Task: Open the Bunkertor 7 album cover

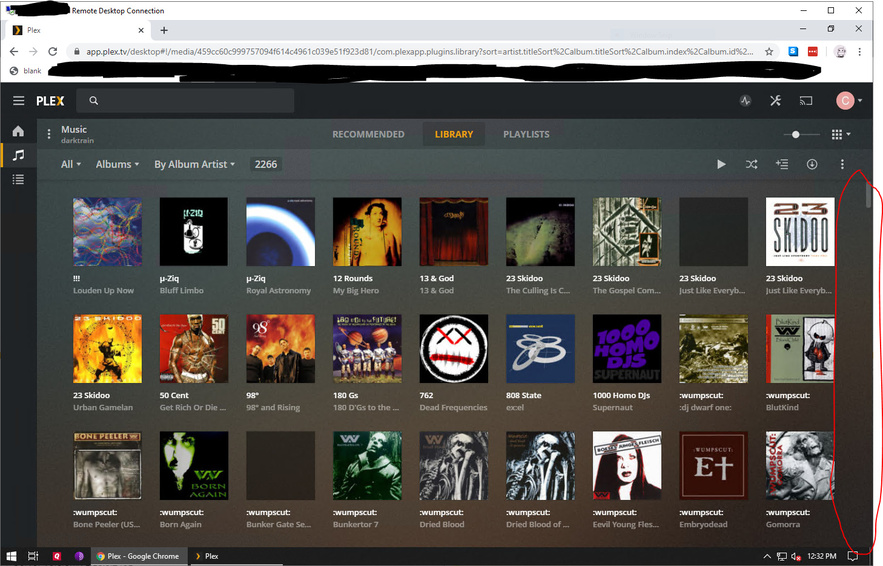Action: [367, 466]
